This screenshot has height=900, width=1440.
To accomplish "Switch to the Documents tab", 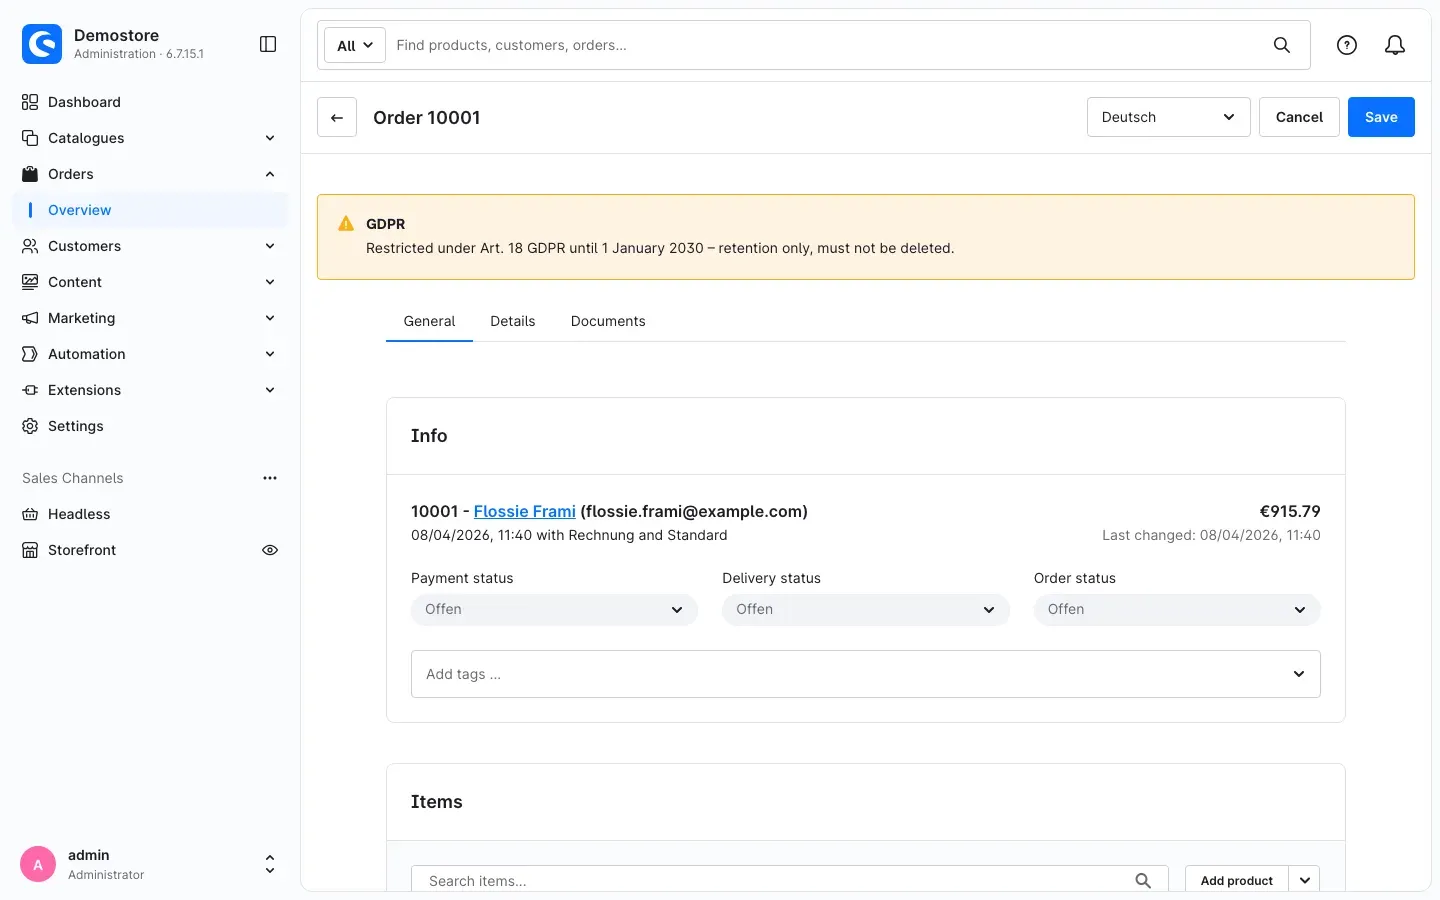I will pyautogui.click(x=608, y=321).
